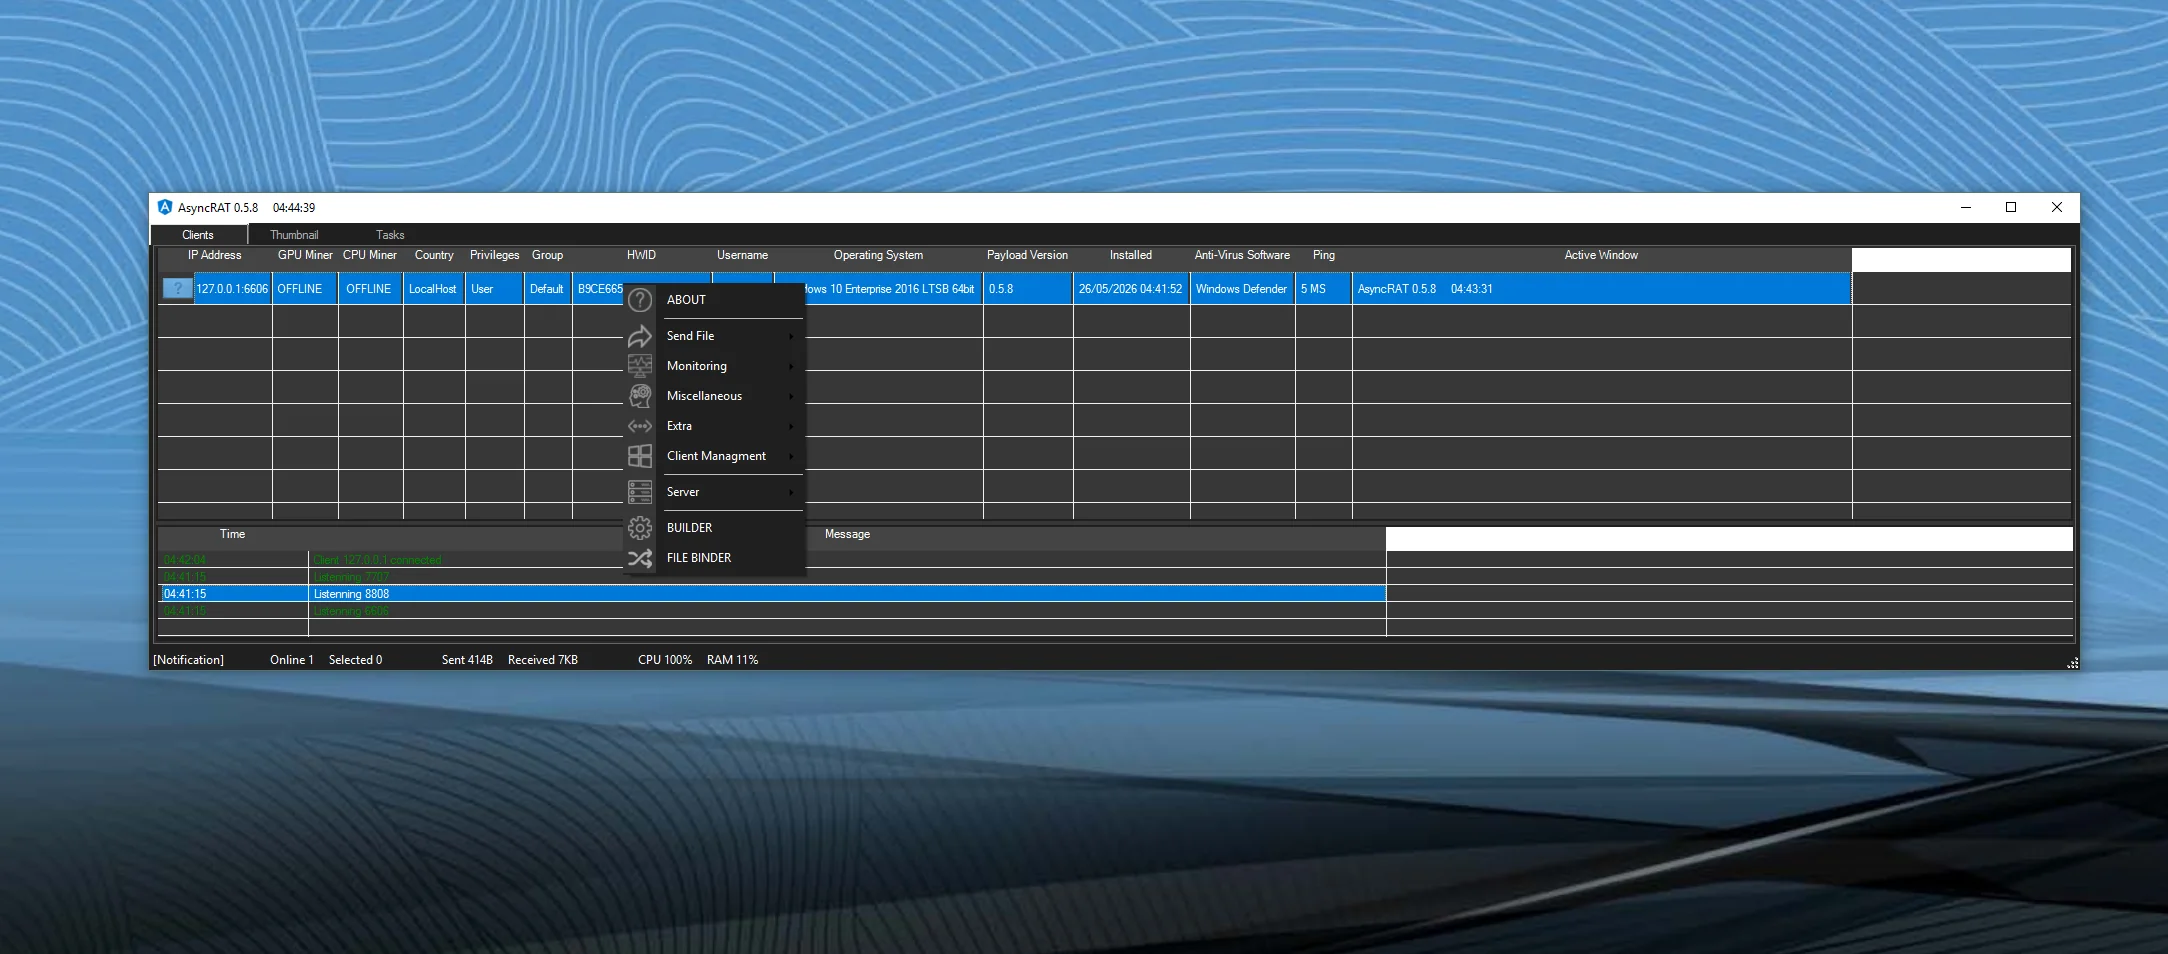Click the Username column header
2168x954 pixels.
point(743,255)
